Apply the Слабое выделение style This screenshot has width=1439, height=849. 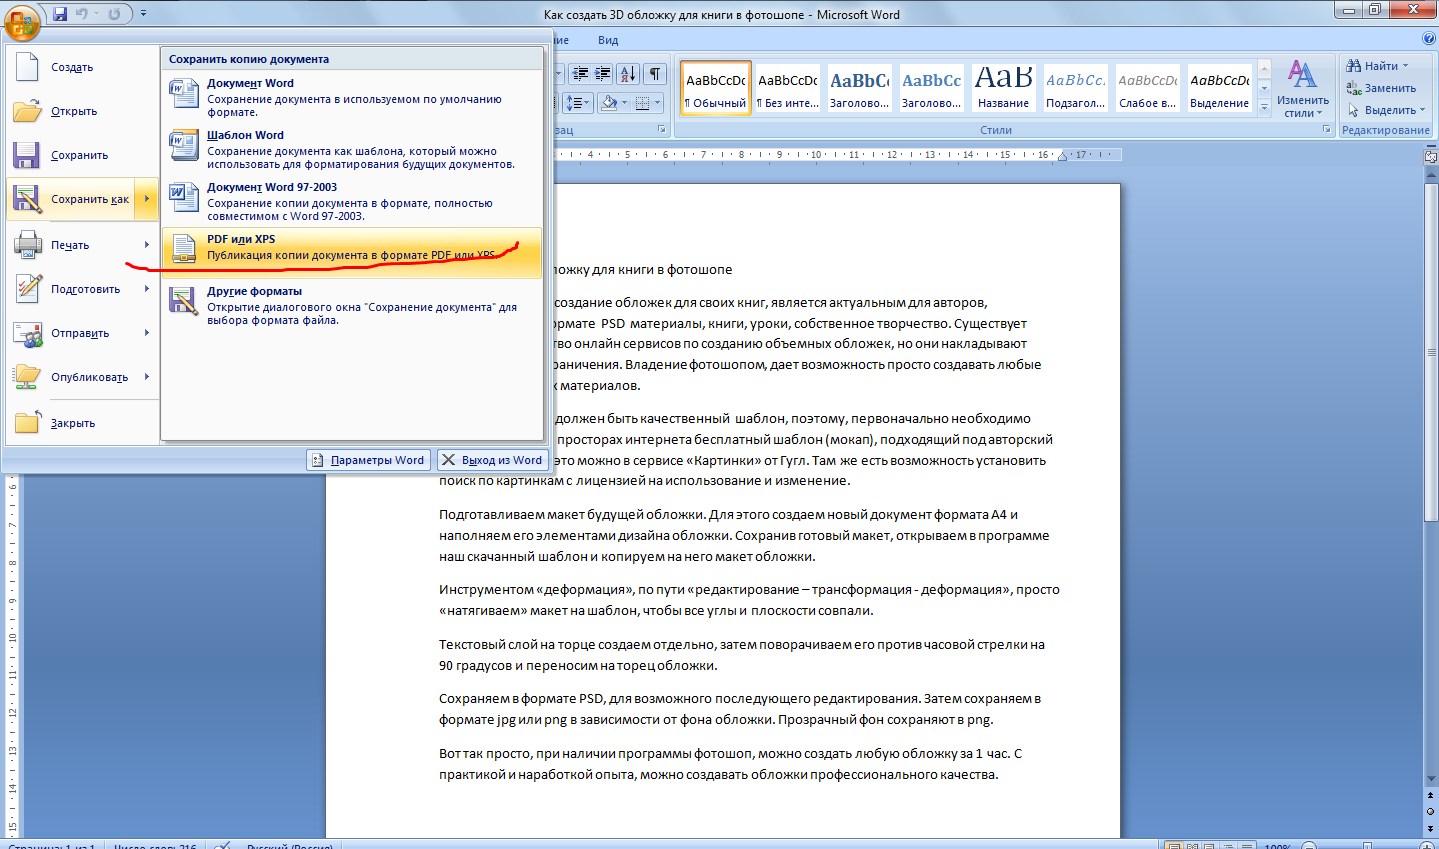tap(1148, 88)
